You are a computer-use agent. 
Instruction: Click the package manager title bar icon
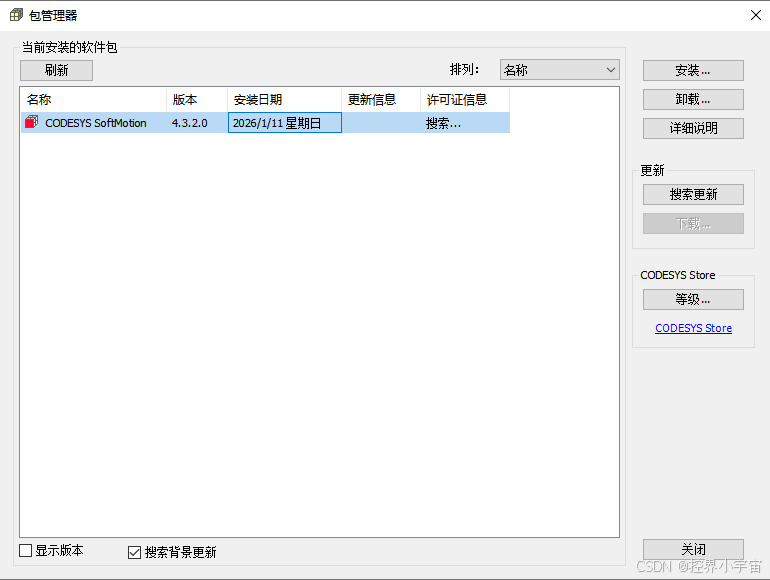pyautogui.click(x=16, y=15)
